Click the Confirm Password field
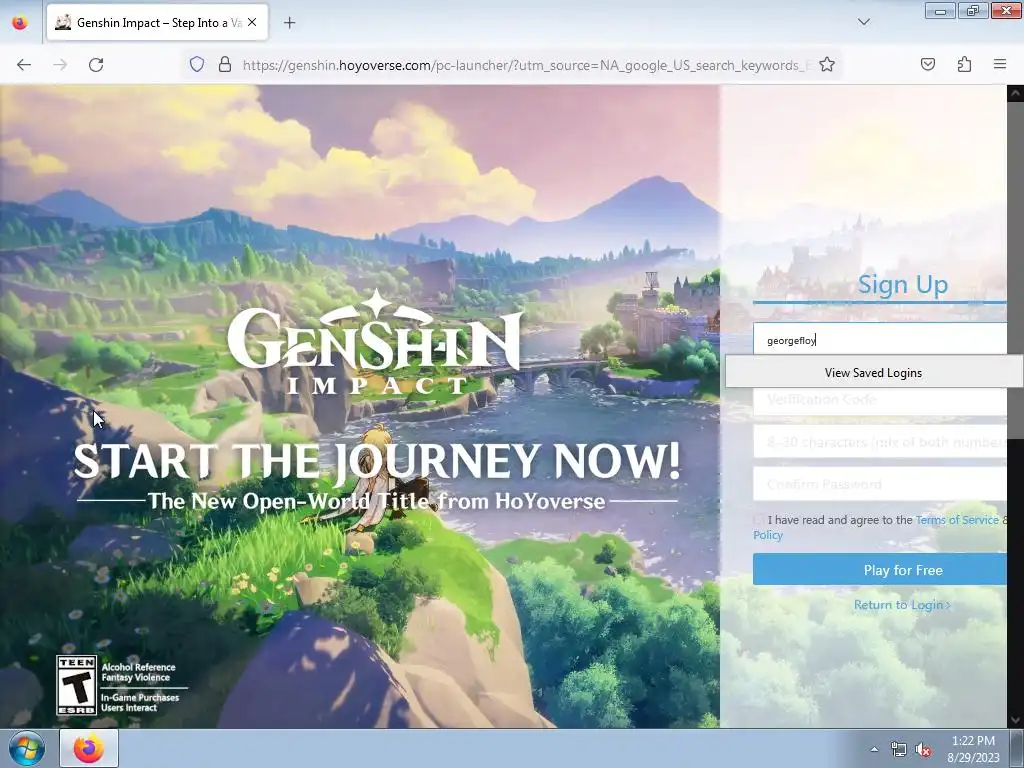 (880, 484)
